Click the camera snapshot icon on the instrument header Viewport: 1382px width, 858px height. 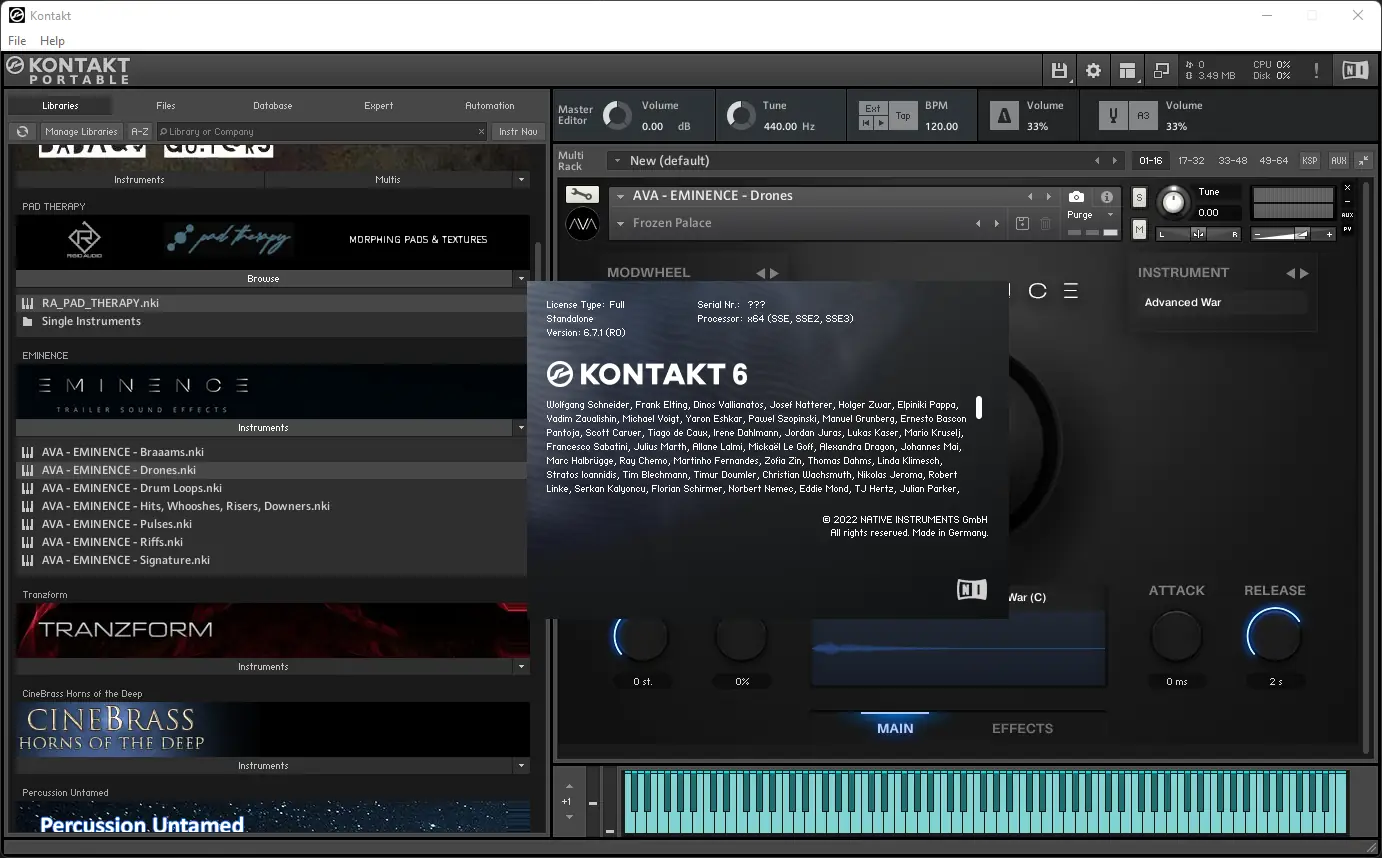click(1076, 196)
